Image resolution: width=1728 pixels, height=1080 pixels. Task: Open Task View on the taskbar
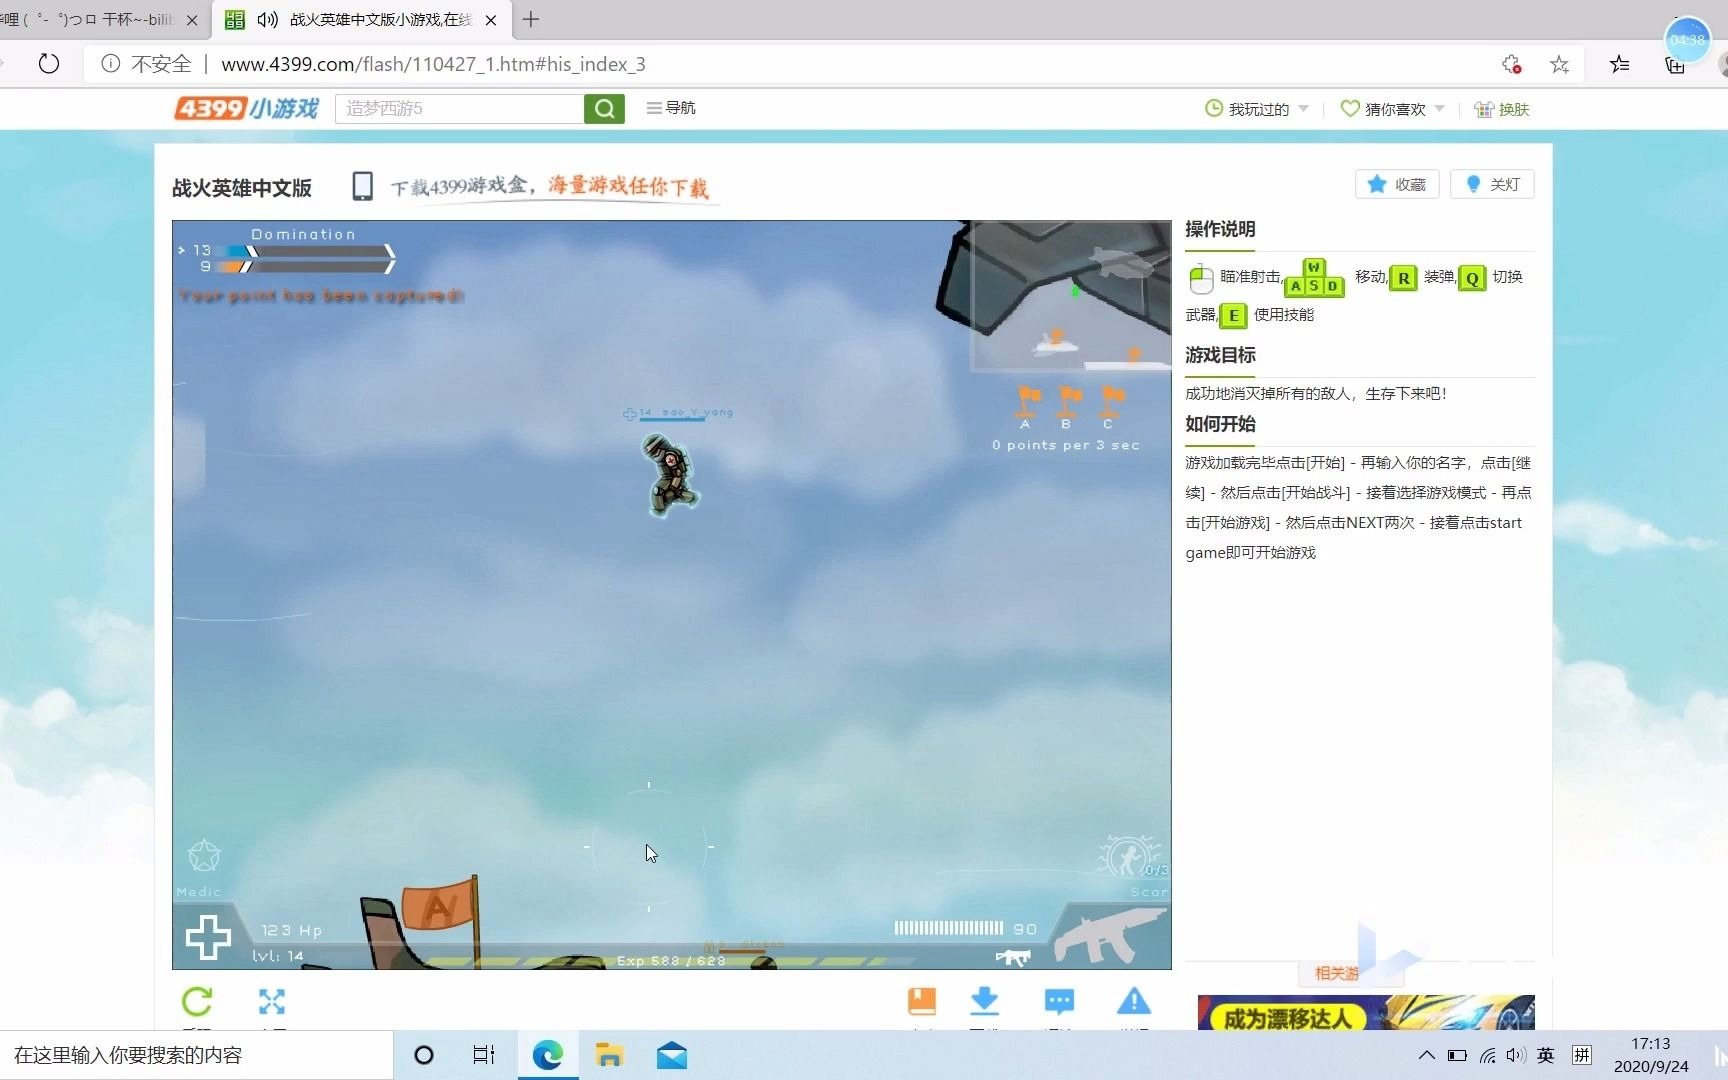pyautogui.click(x=484, y=1055)
